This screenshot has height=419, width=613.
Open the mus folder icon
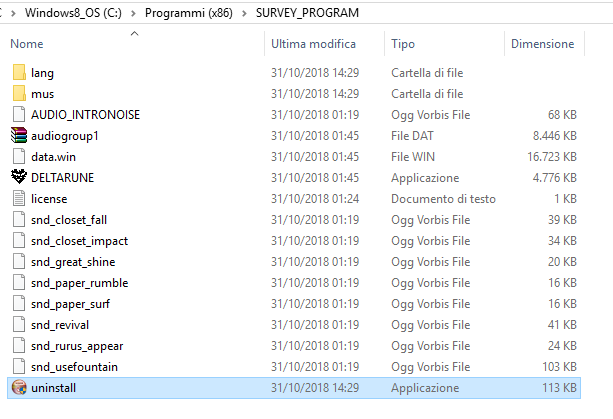pyautogui.click(x=19, y=94)
